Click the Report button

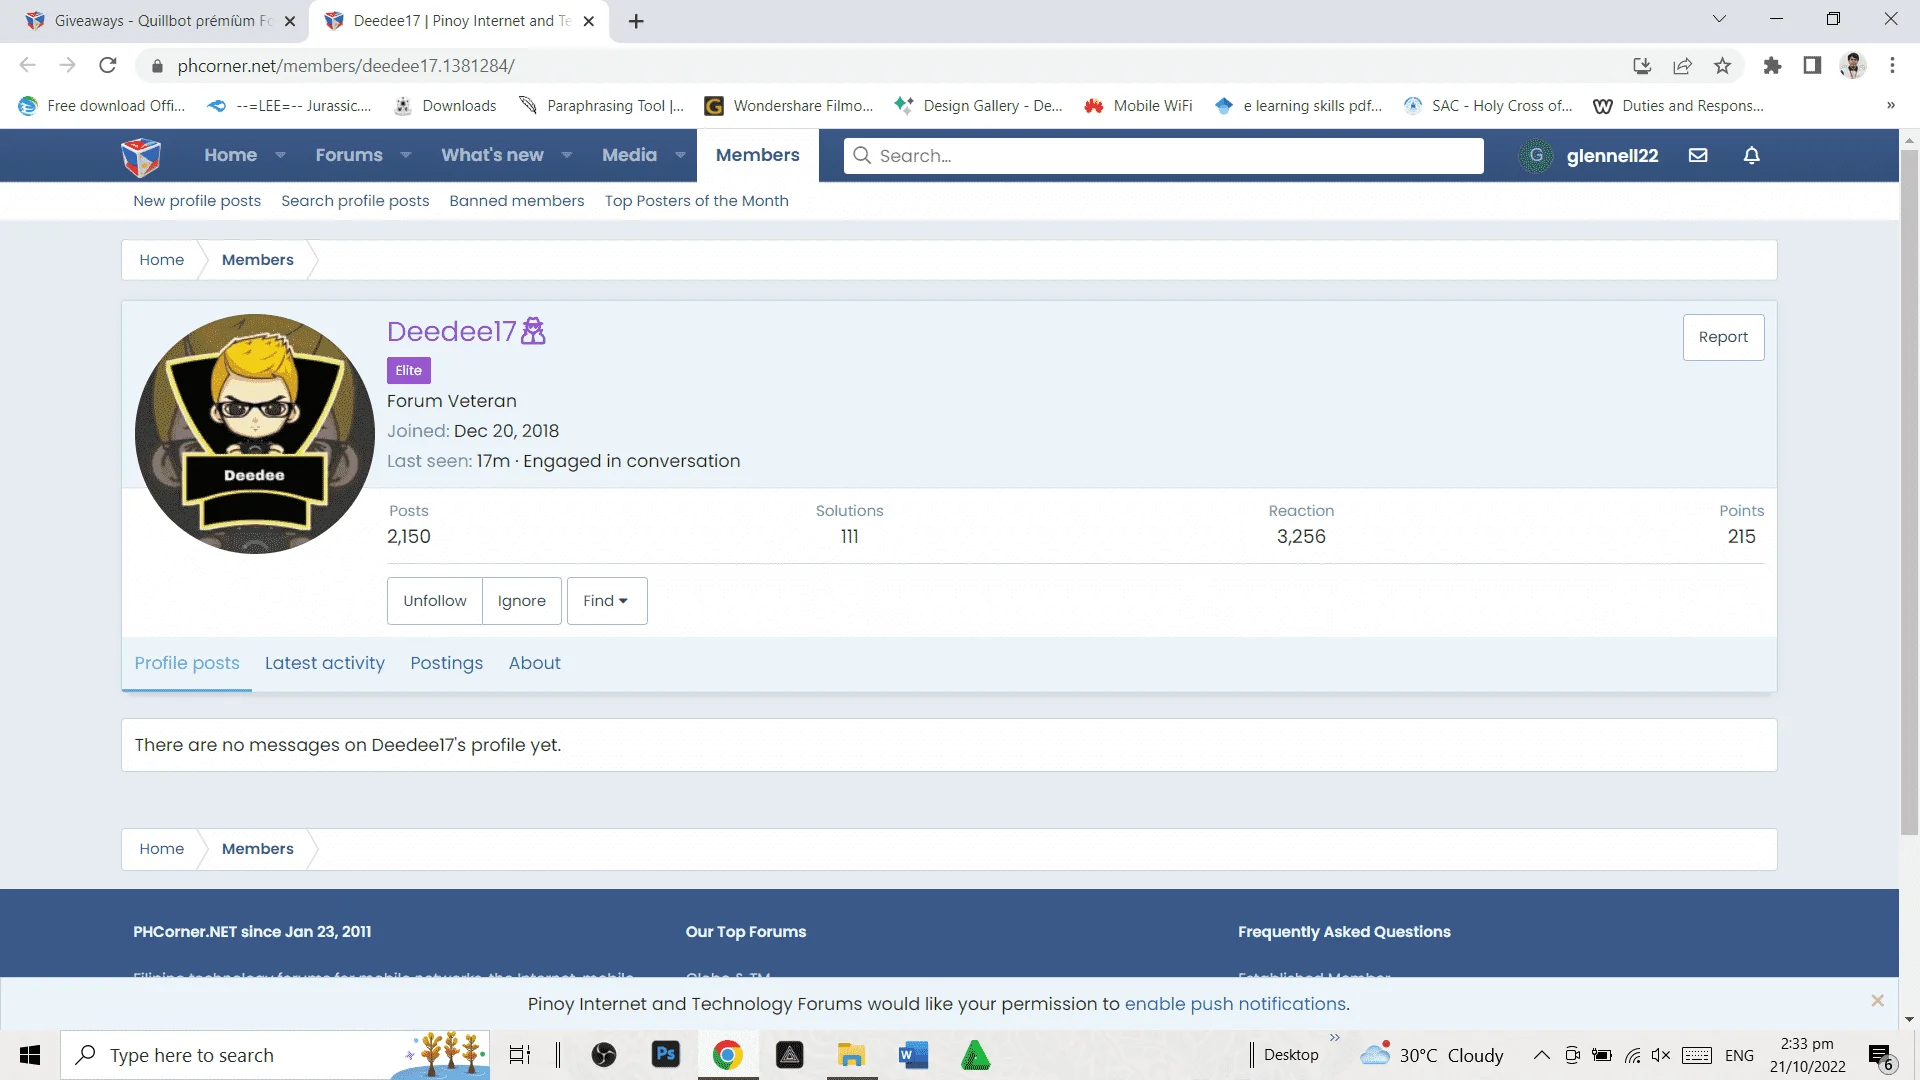[1723, 338]
